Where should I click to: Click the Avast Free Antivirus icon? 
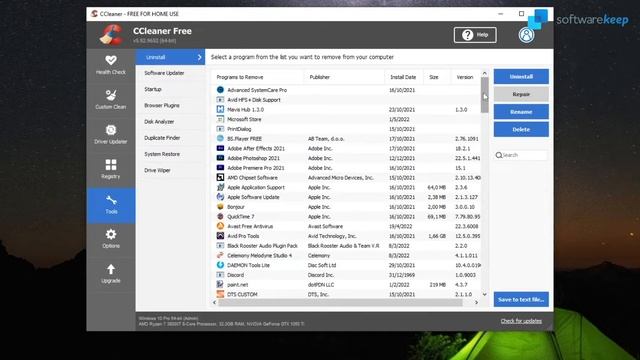coord(220,226)
